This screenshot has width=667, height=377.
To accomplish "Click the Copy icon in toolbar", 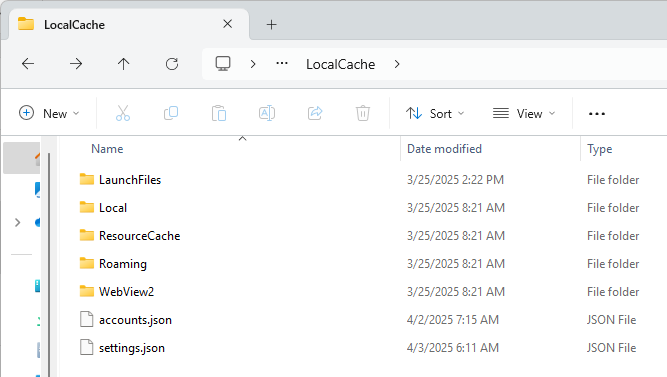I will [171, 114].
